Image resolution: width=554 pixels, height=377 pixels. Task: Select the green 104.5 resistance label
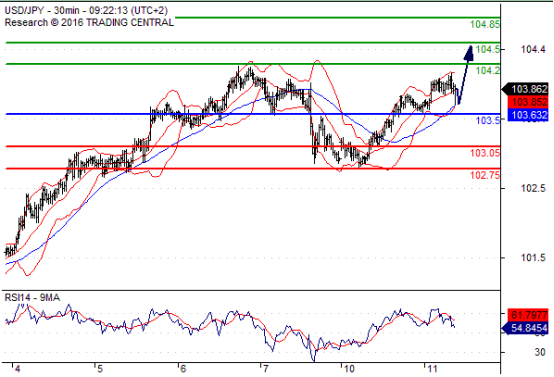(488, 49)
